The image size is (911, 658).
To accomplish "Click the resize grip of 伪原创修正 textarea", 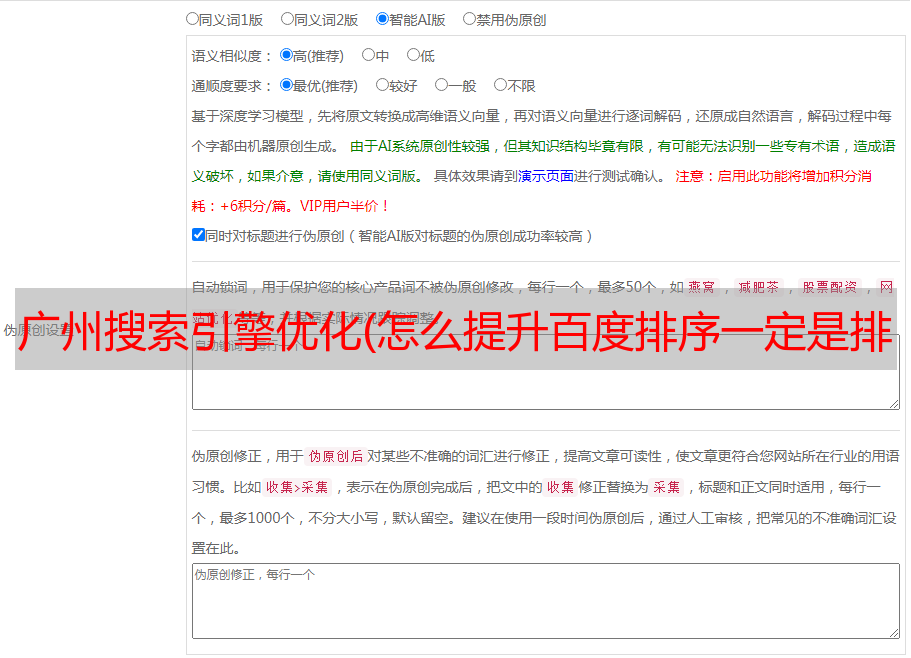I will click(x=894, y=633).
